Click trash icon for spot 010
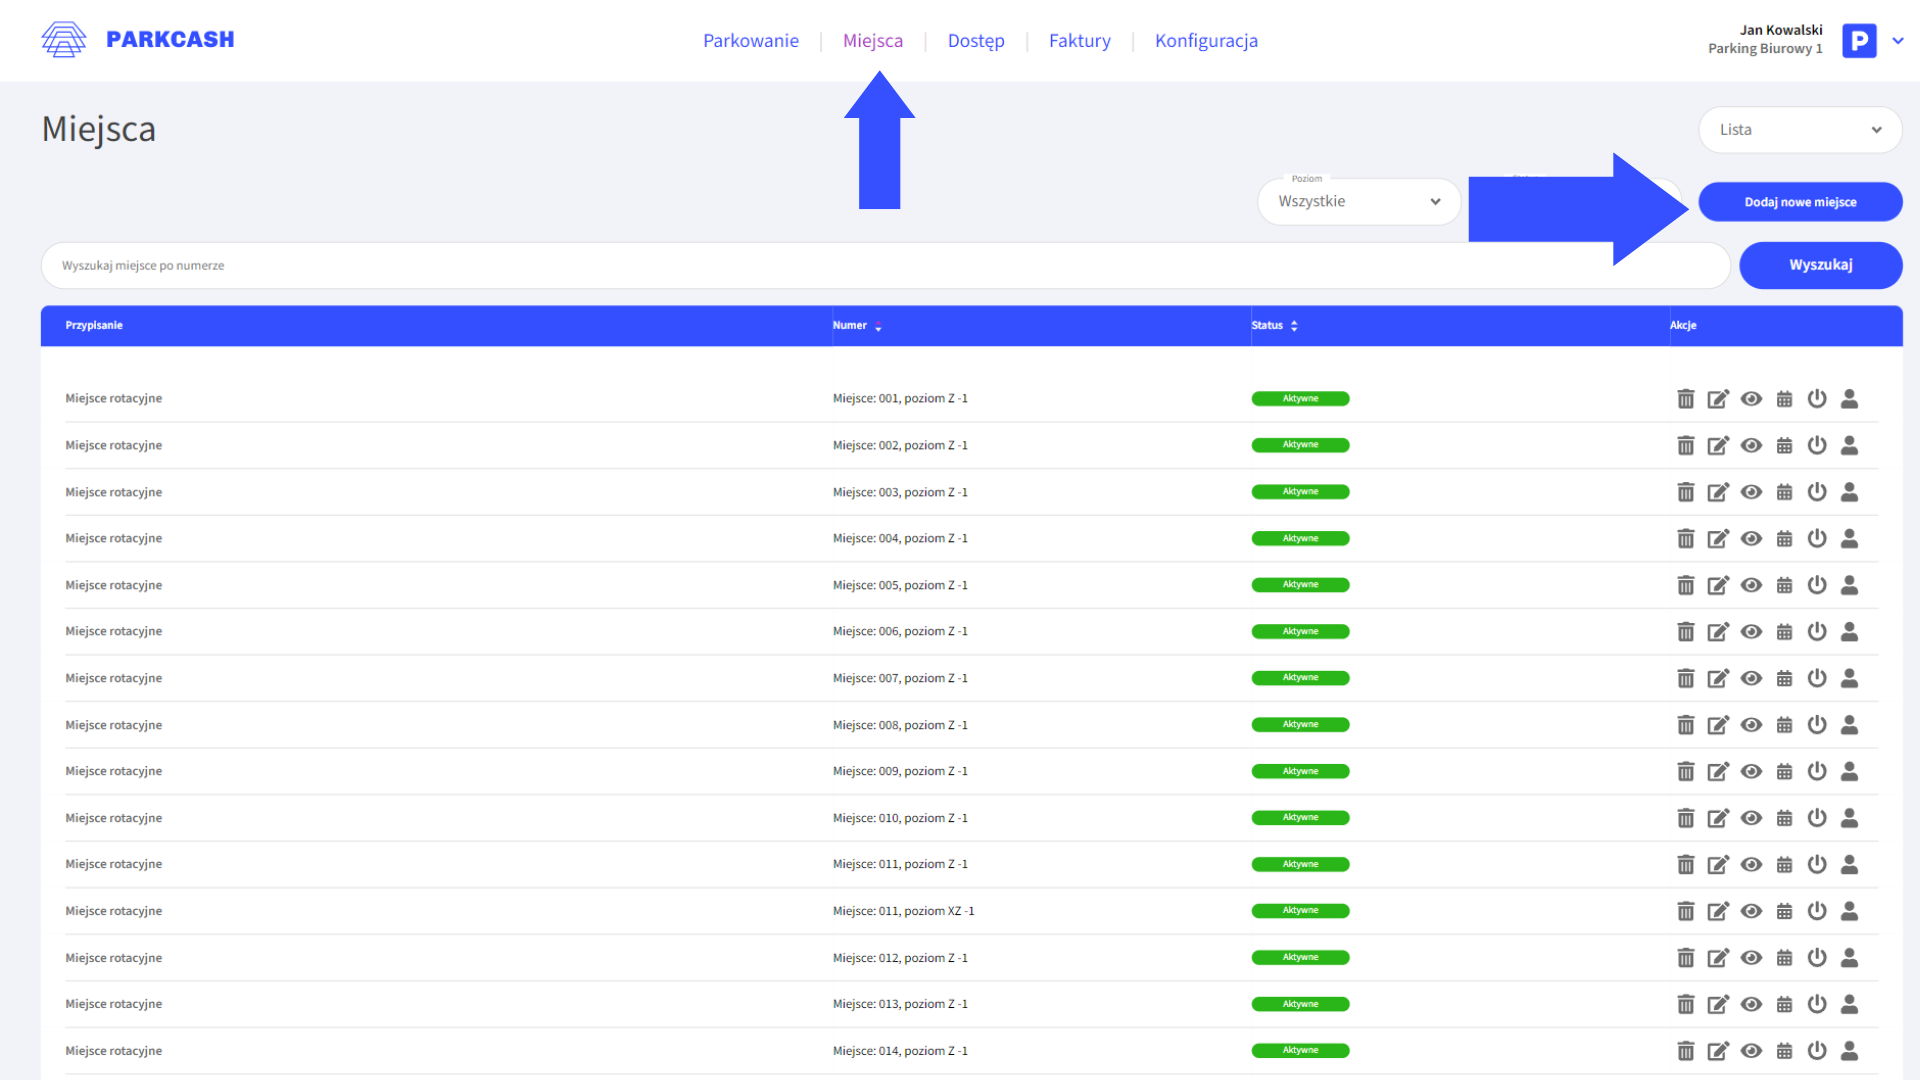Screen dimensions: 1920x1080 [1685, 818]
